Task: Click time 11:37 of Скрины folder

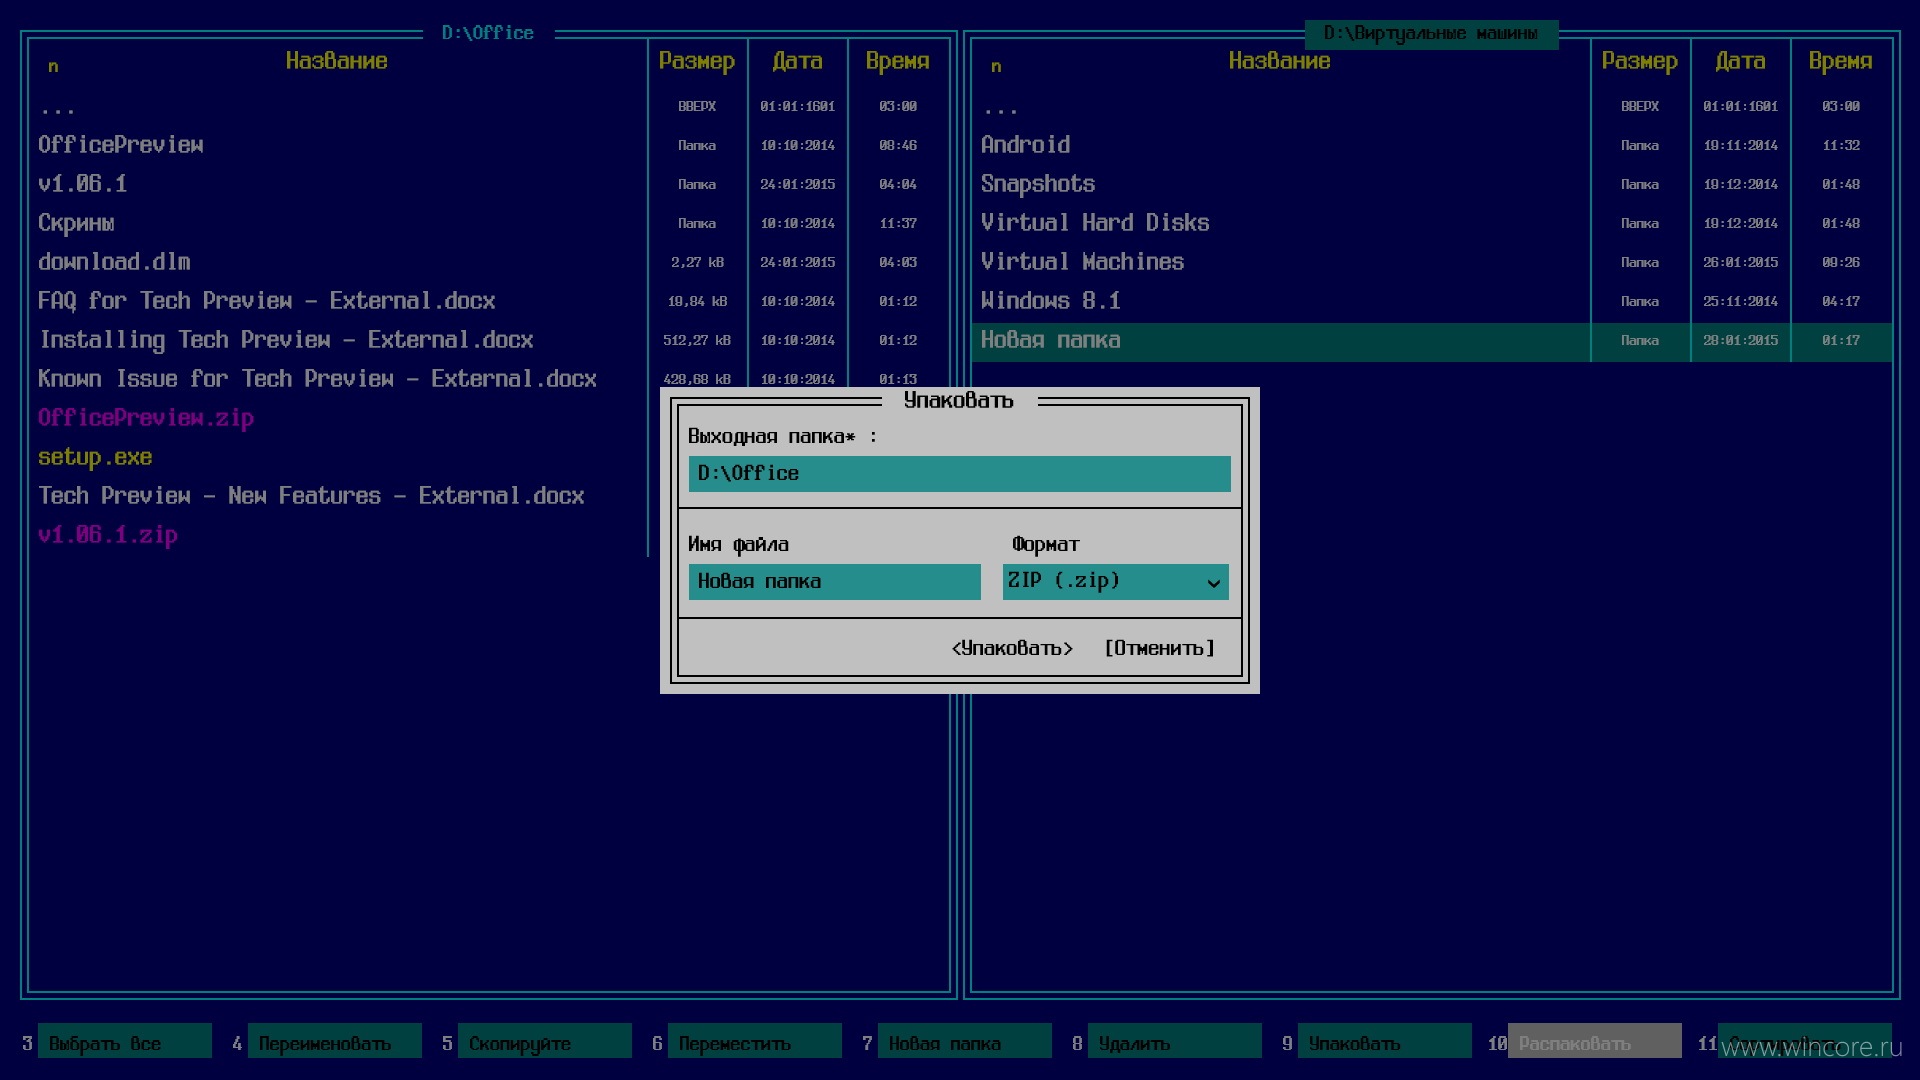Action: (897, 223)
